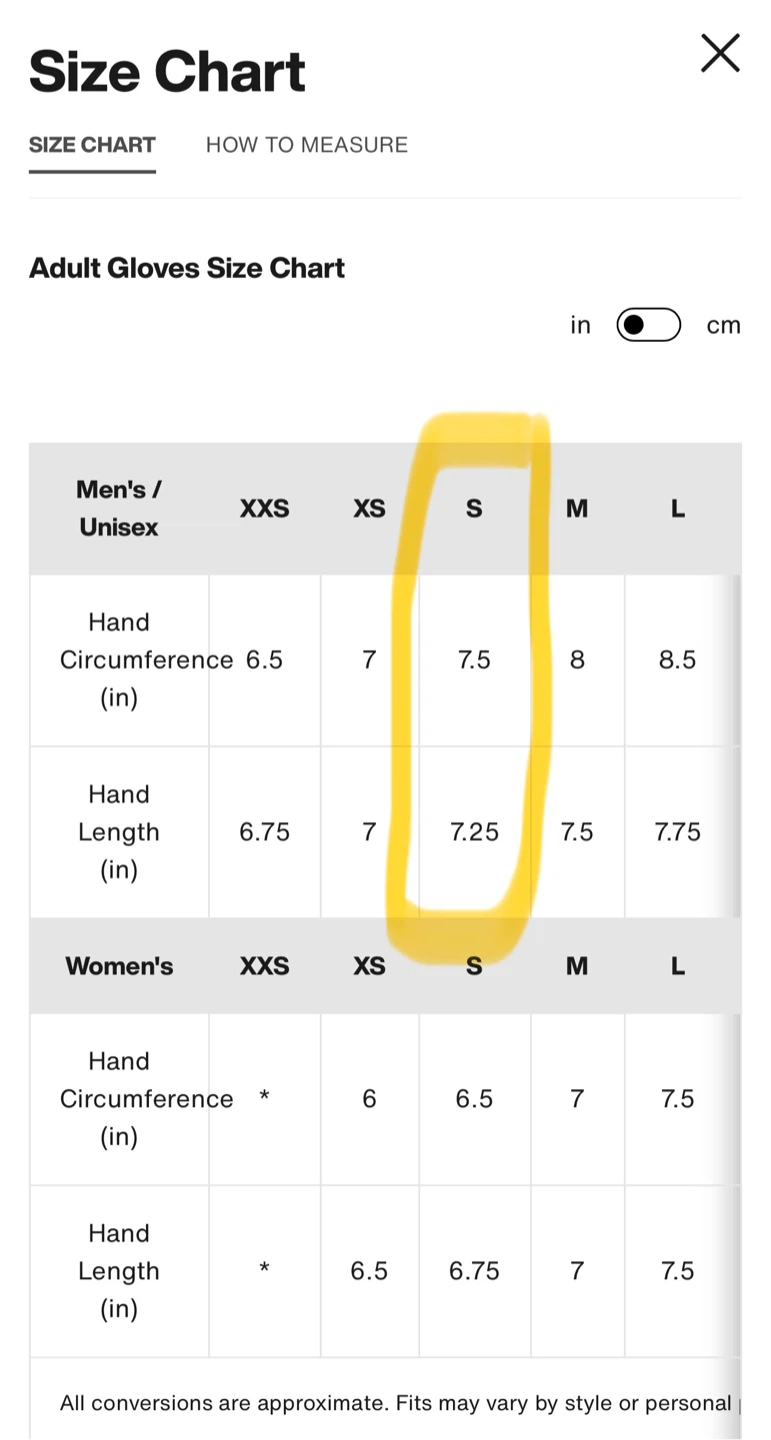Click Women's small hand circumference 6.5
Image resolution: width=771 pixels, height=1440 pixels.
[474, 1099]
